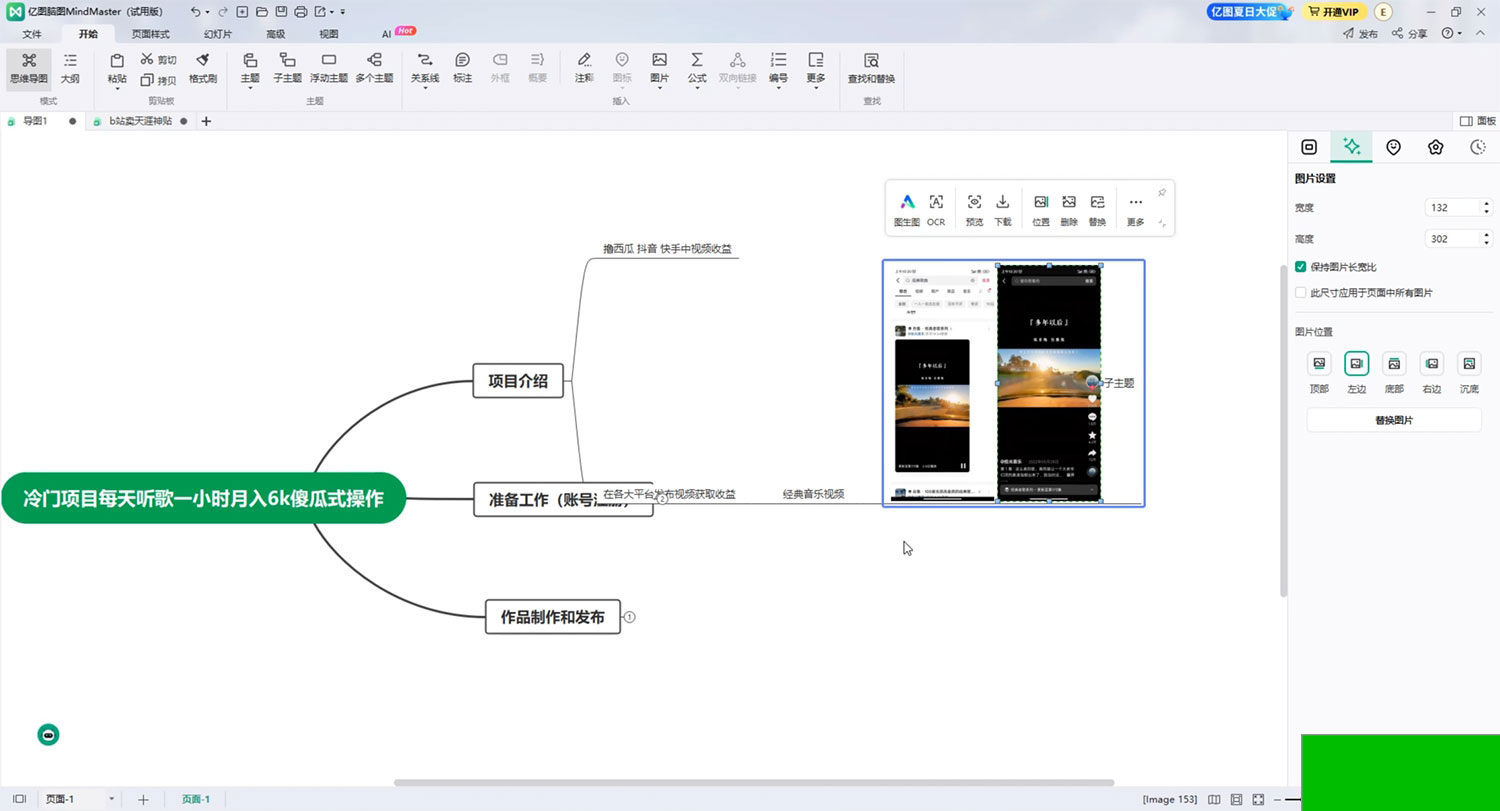Viewport: 1500px width, 811px height.
Task: Insert a 公式 formula
Action: (697, 67)
